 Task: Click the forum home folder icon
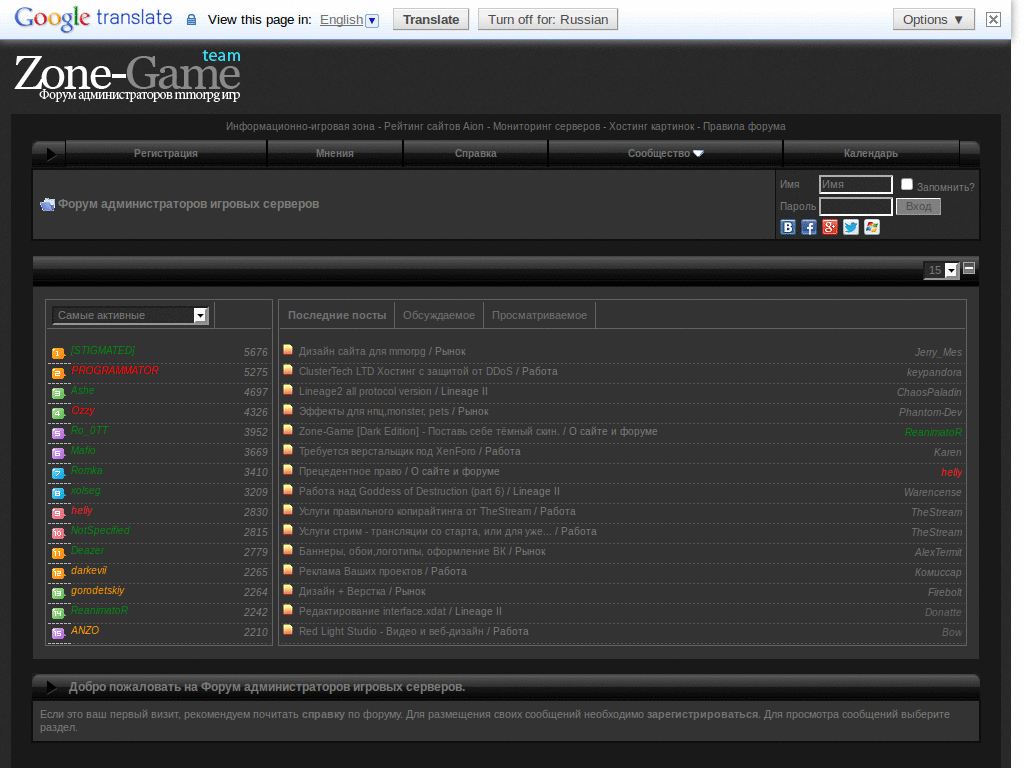pos(48,204)
